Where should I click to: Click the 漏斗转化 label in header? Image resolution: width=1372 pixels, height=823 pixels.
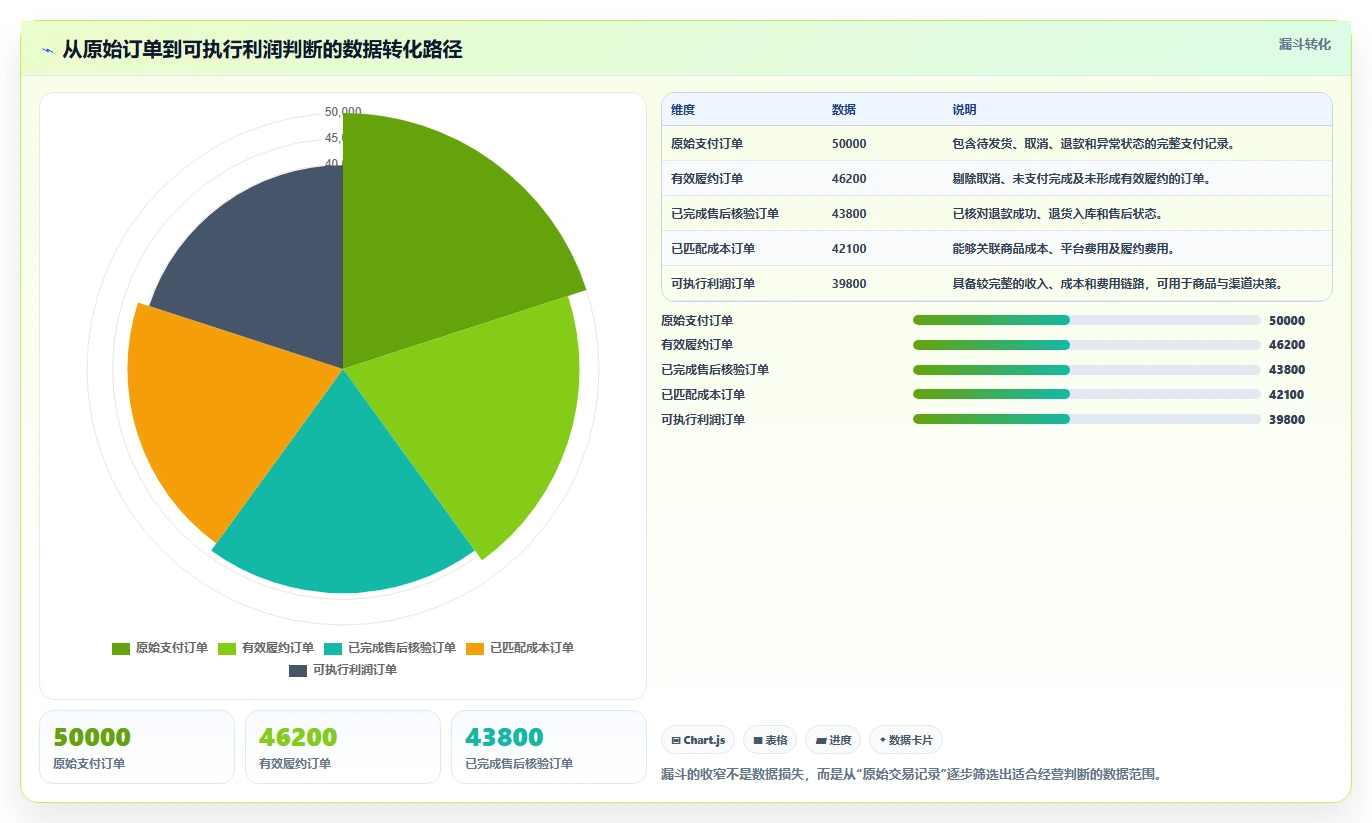pos(1305,44)
